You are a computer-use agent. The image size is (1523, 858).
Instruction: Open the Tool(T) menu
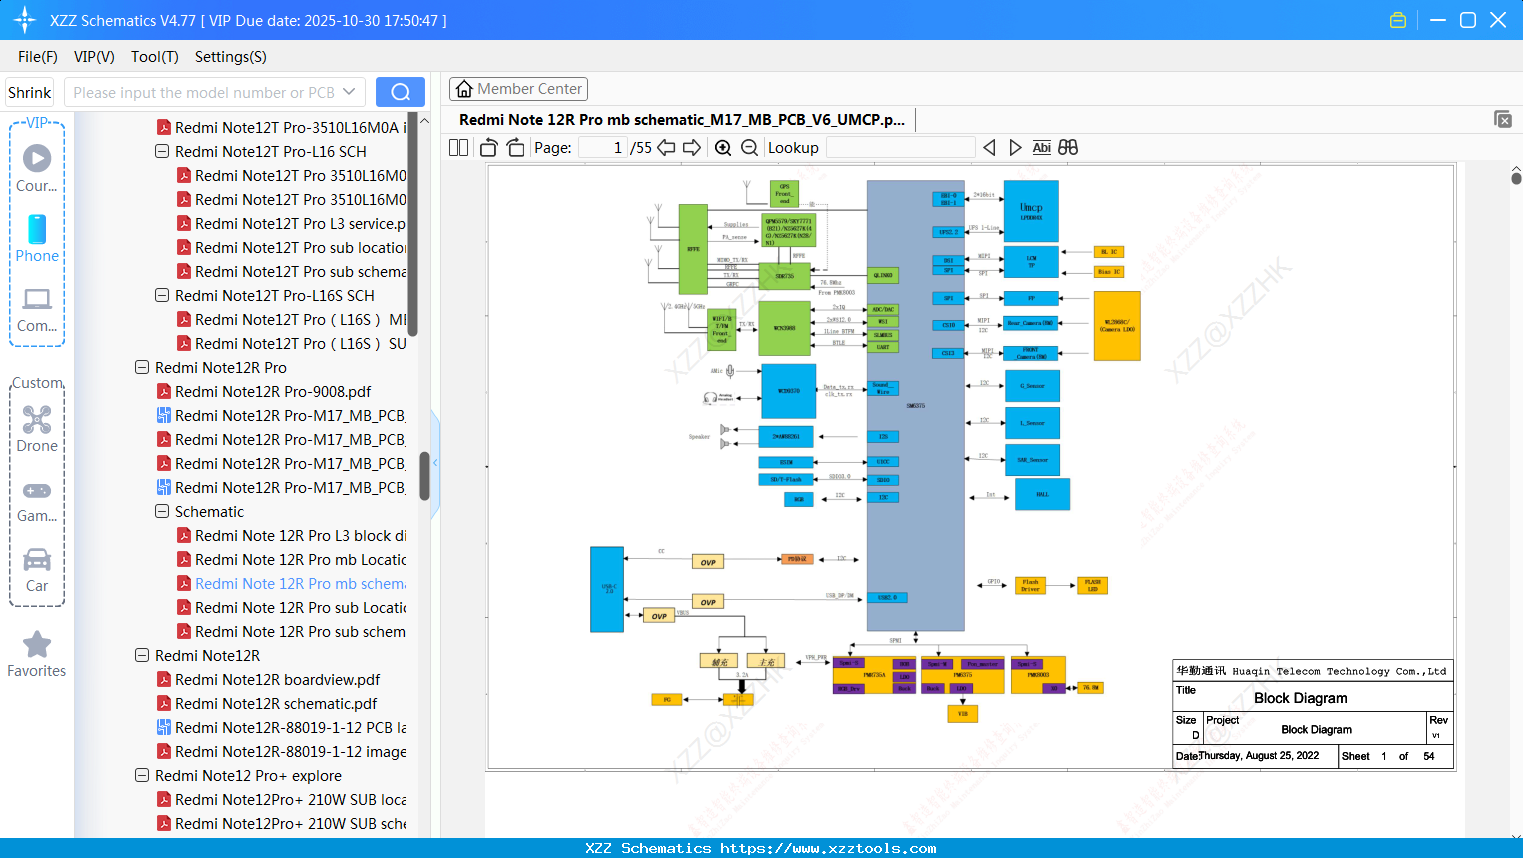click(155, 57)
